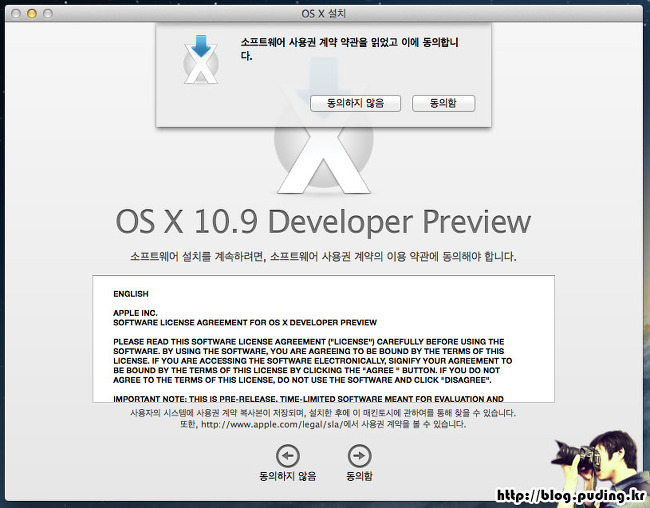Image resolution: width=650 pixels, height=508 pixels.
Task: Click the 동의함 button in the confirmation sheet
Action: point(443,103)
